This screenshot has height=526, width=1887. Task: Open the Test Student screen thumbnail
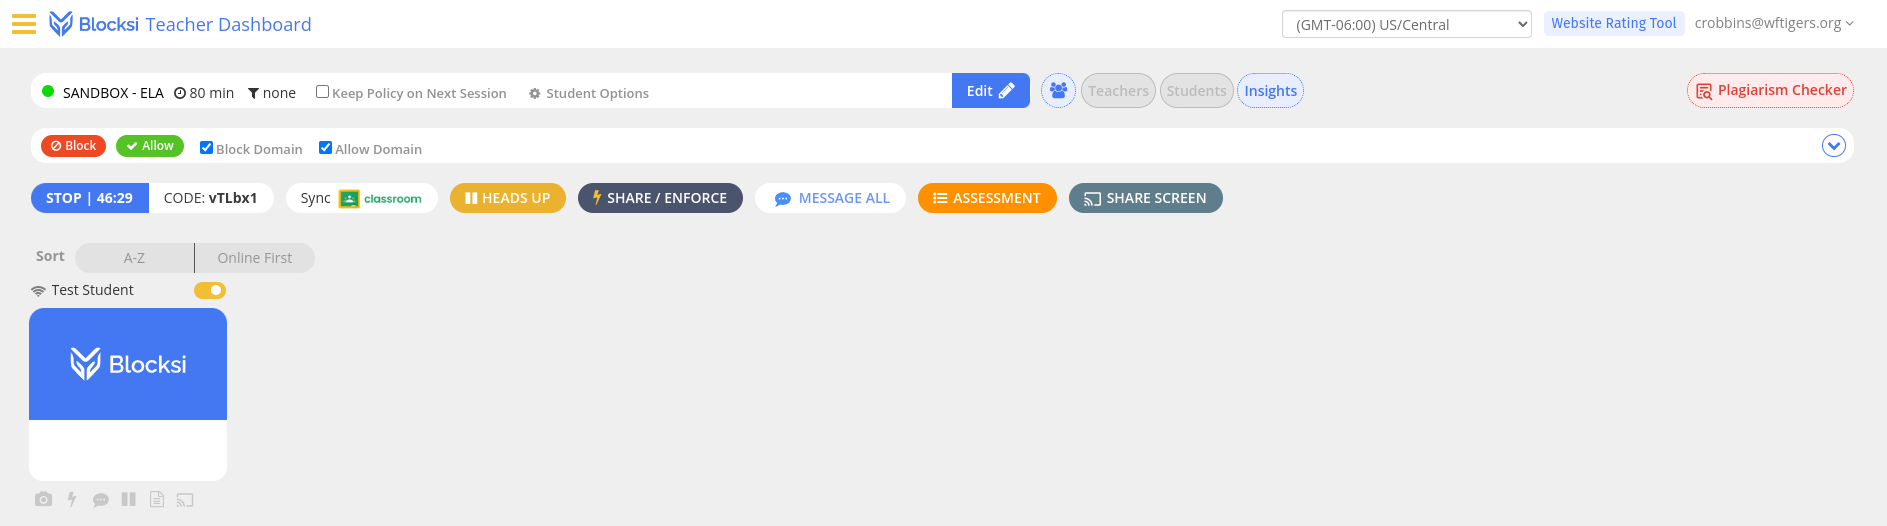click(x=128, y=394)
